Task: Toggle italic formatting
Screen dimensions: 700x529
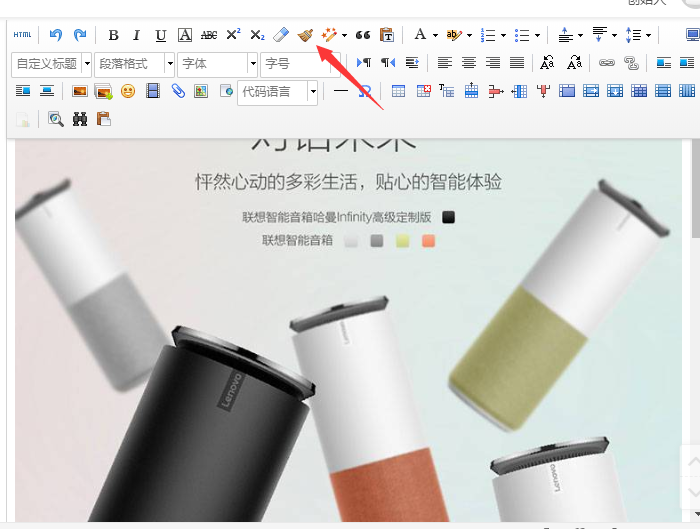Action: point(137,35)
